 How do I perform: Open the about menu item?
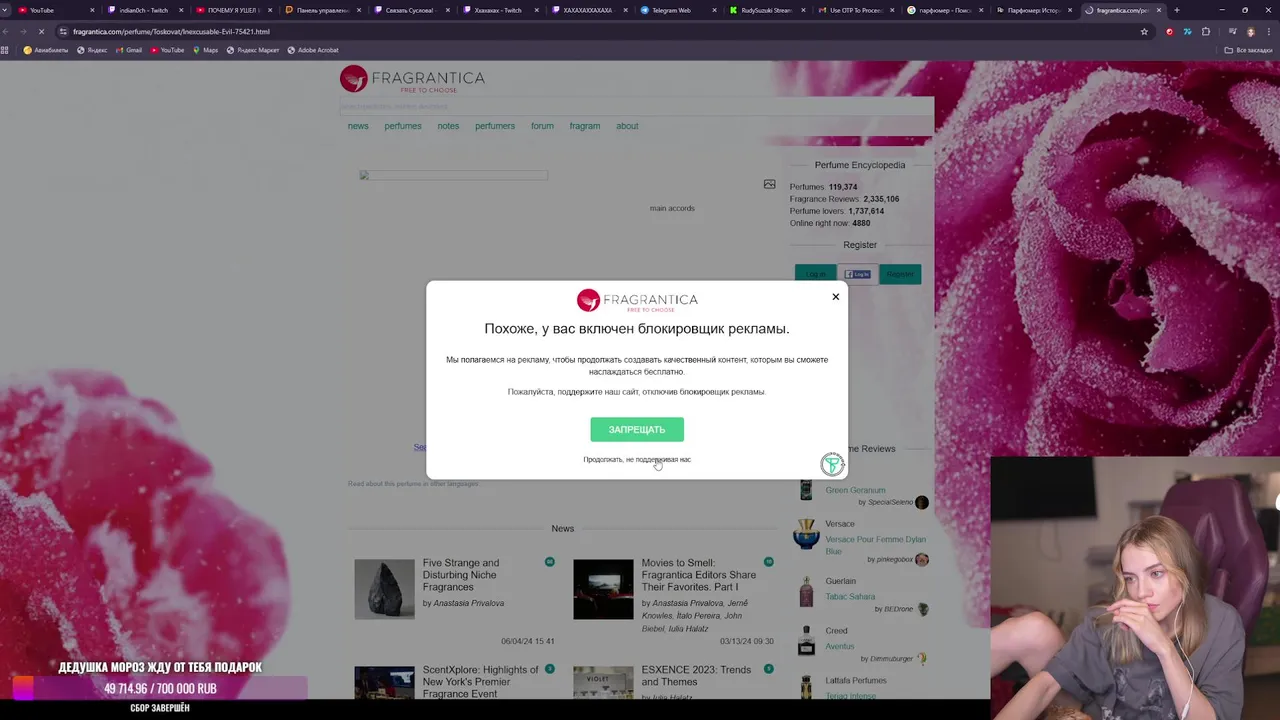(627, 126)
